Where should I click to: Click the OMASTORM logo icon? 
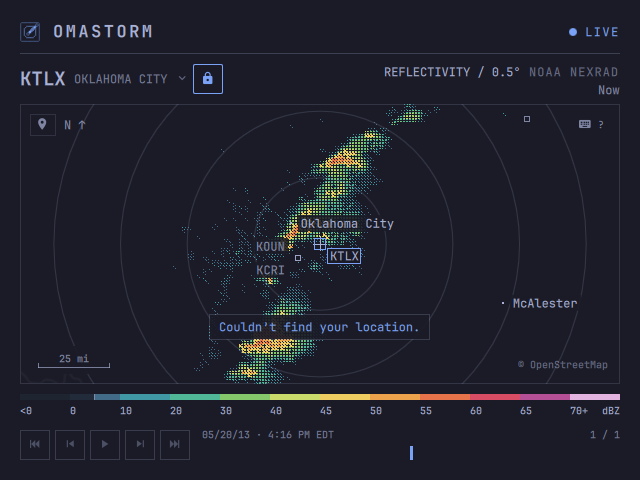click(x=30, y=32)
